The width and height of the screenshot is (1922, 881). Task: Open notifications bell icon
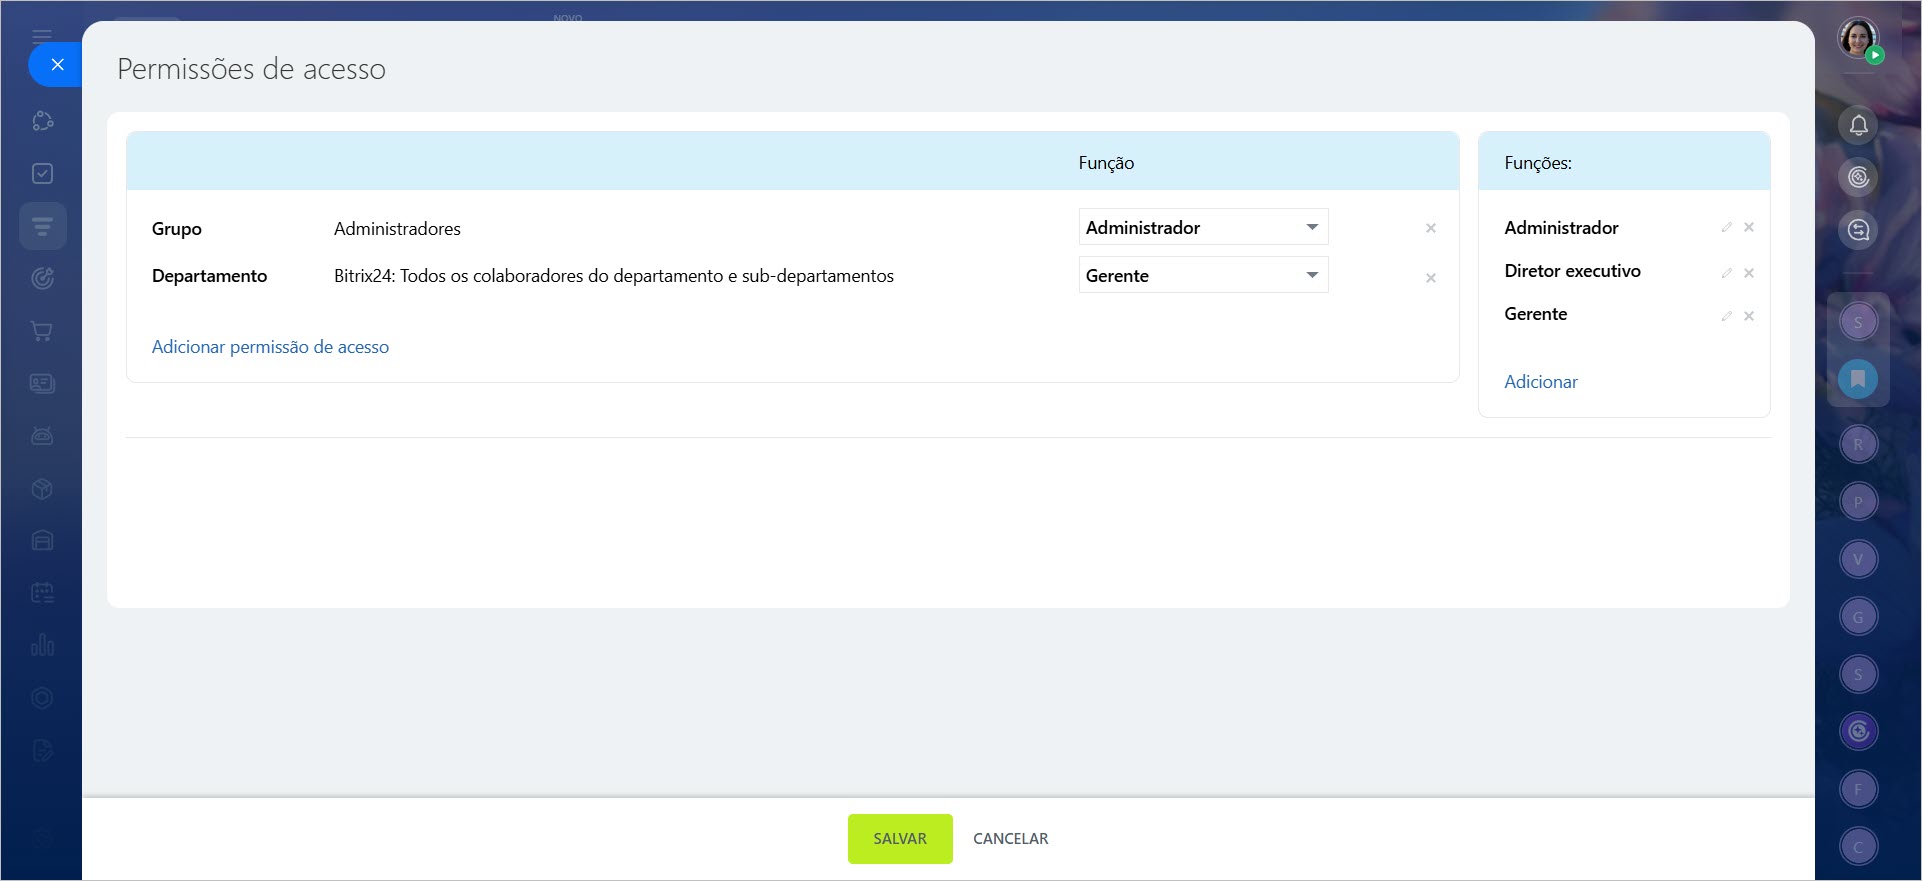pos(1858,125)
